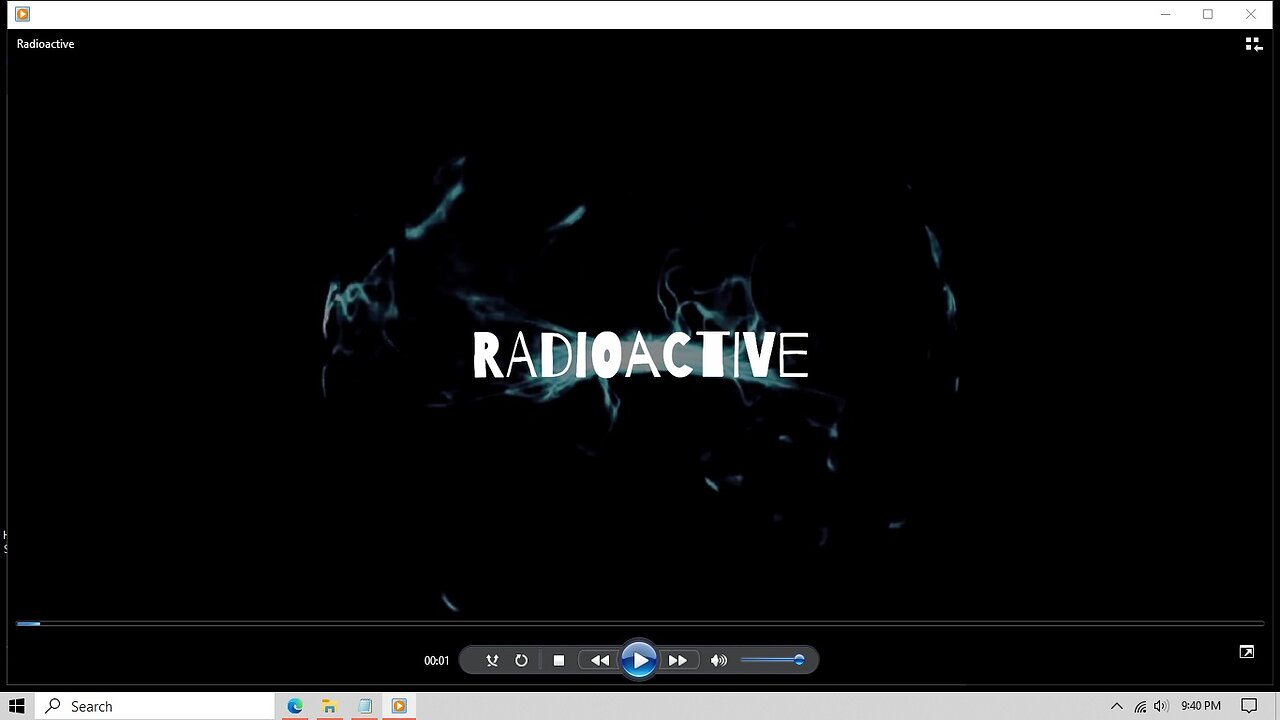Open the Windows Start menu
This screenshot has width=1280, height=720.
pyautogui.click(x=17, y=706)
